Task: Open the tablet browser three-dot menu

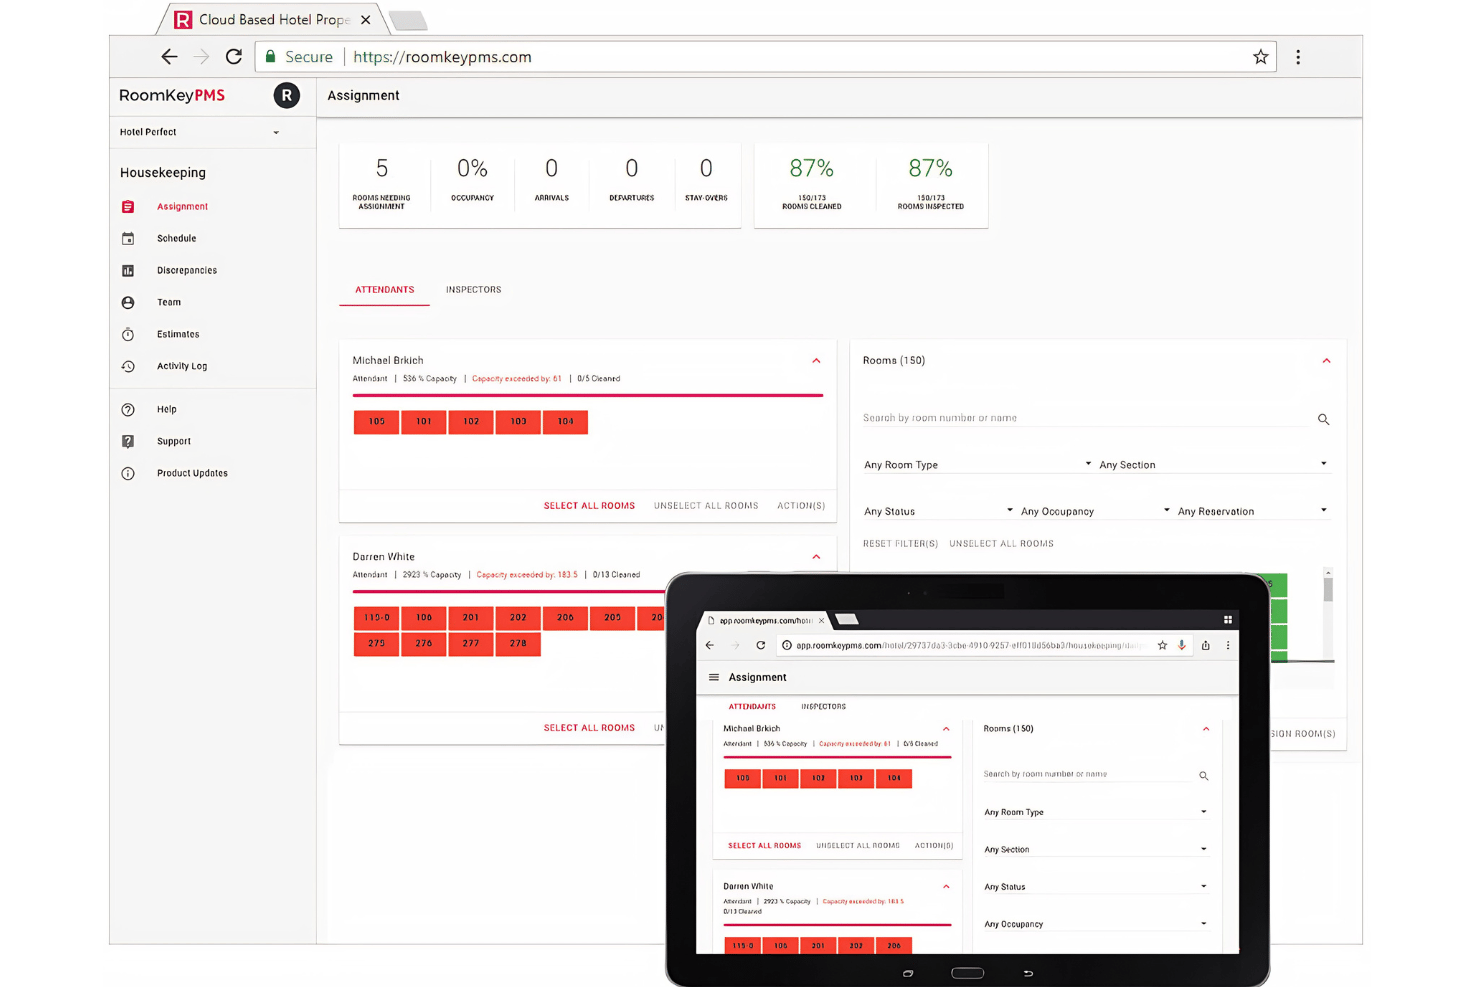Action: click(1228, 646)
